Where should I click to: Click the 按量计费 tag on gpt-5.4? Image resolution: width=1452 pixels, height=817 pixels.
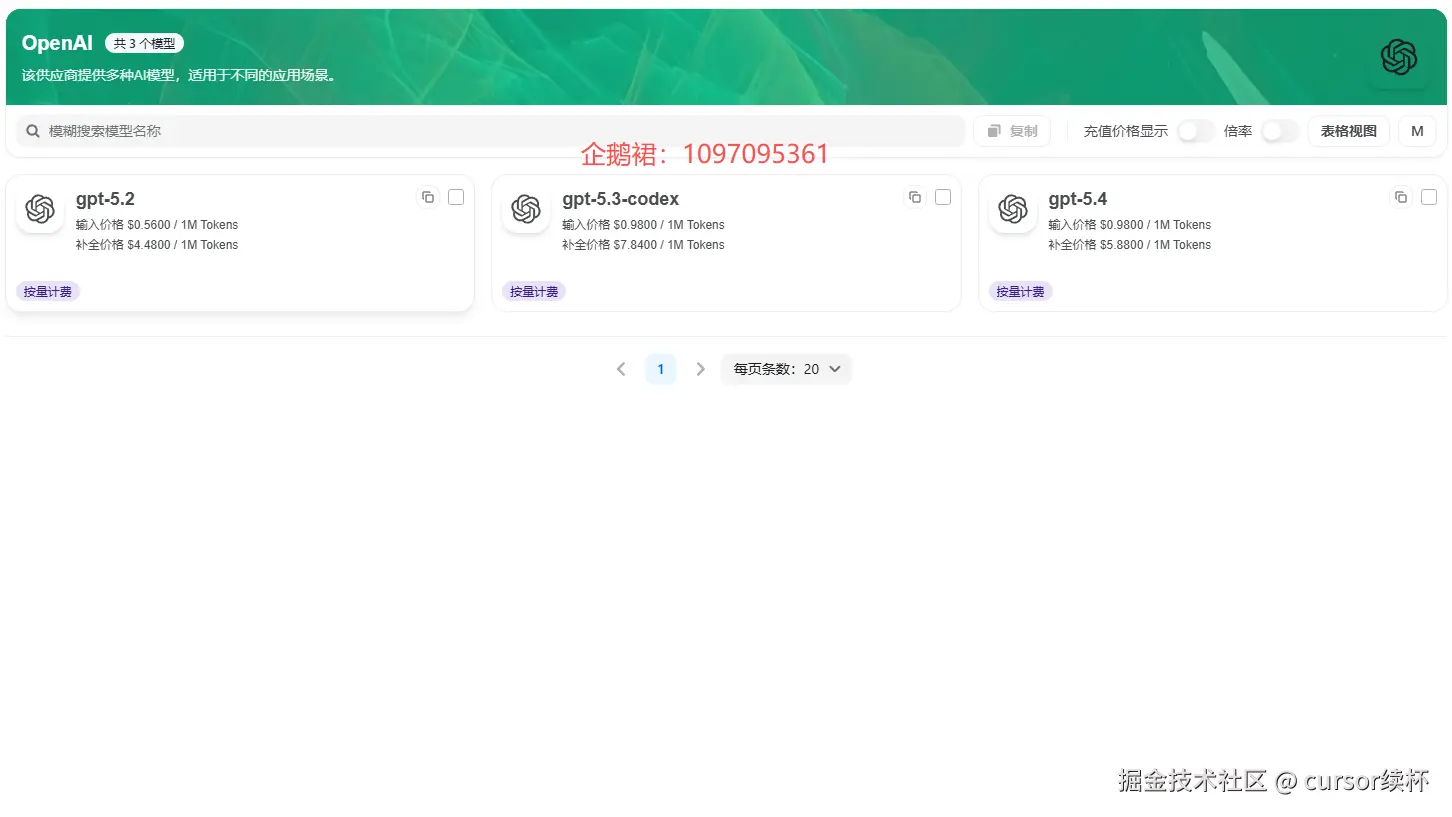pyautogui.click(x=1020, y=291)
